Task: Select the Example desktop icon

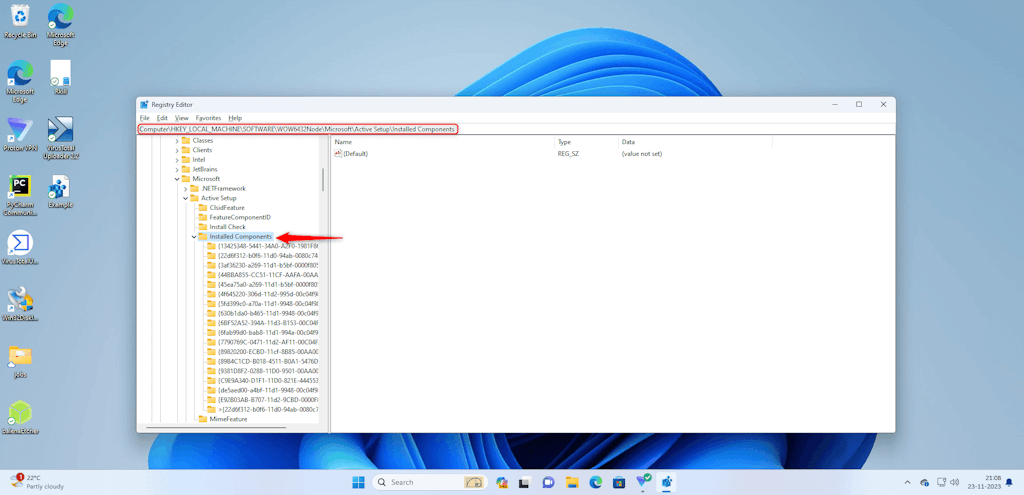Action: point(60,192)
